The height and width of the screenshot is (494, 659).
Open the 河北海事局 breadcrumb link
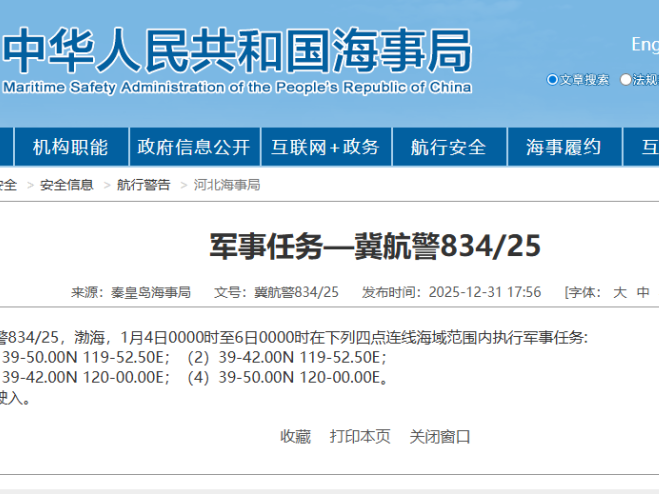tap(227, 185)
